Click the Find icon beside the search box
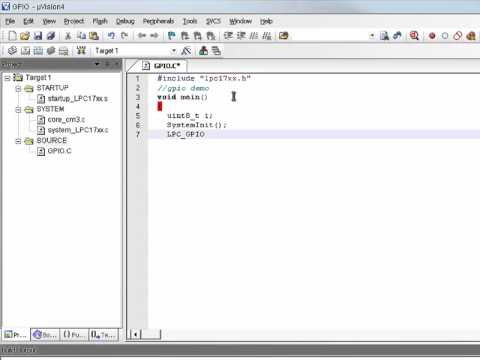Screen dimensions: 480x360 point(384,36)
